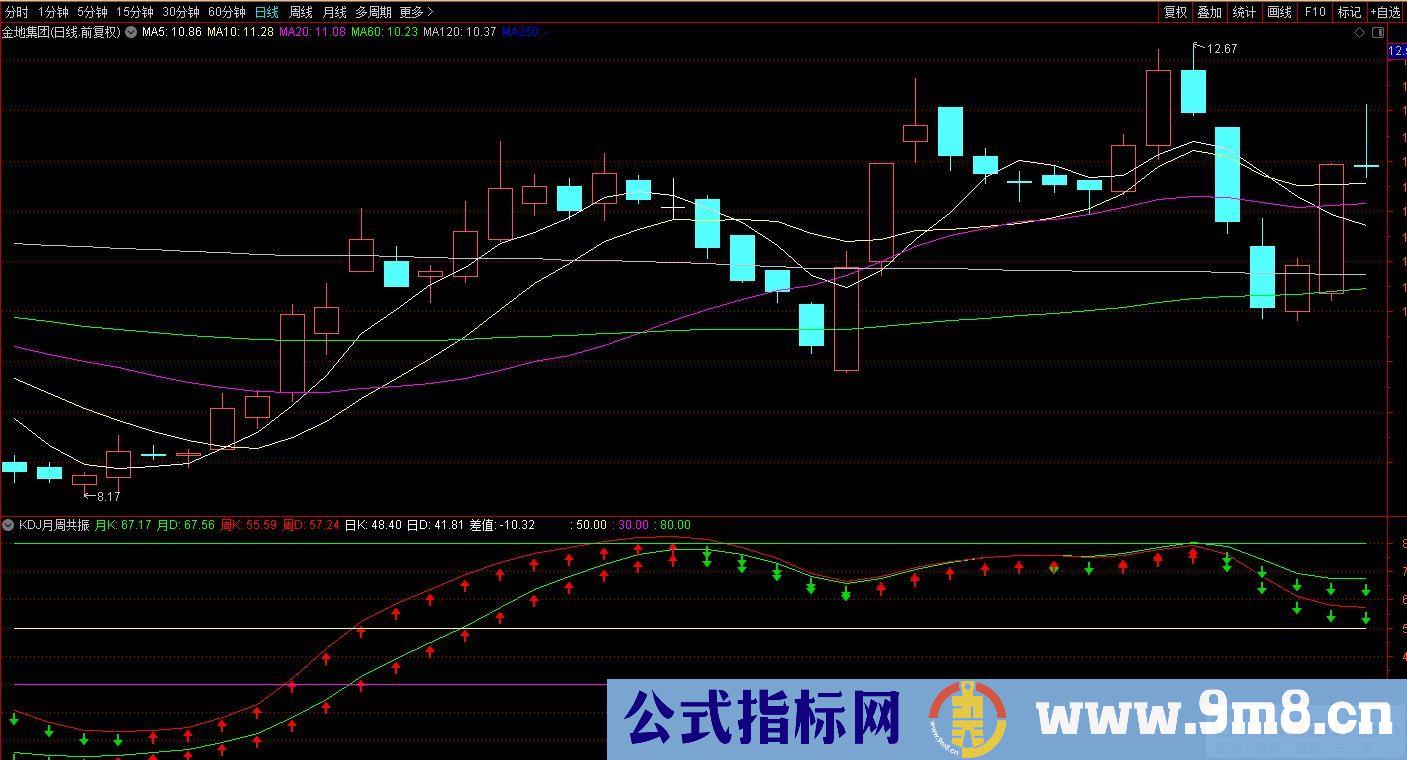Click the red 周K: 55.59 reading
1407x760 pixels.
248,525
